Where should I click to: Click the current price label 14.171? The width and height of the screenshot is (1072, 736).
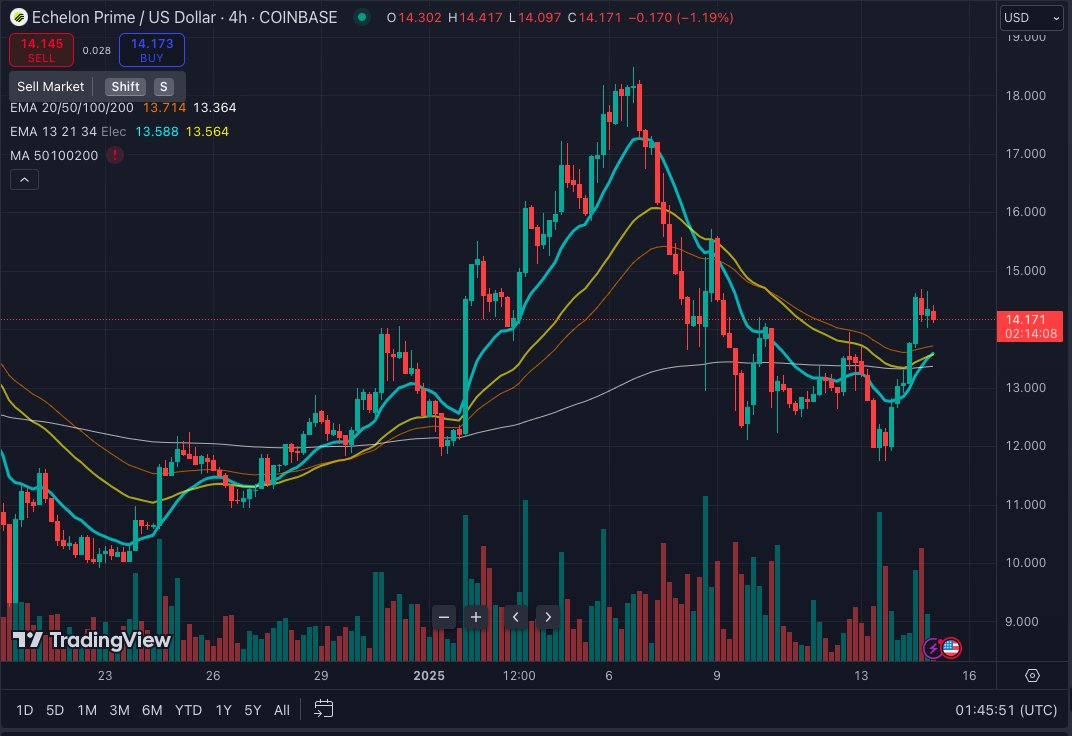point(1031,326)
